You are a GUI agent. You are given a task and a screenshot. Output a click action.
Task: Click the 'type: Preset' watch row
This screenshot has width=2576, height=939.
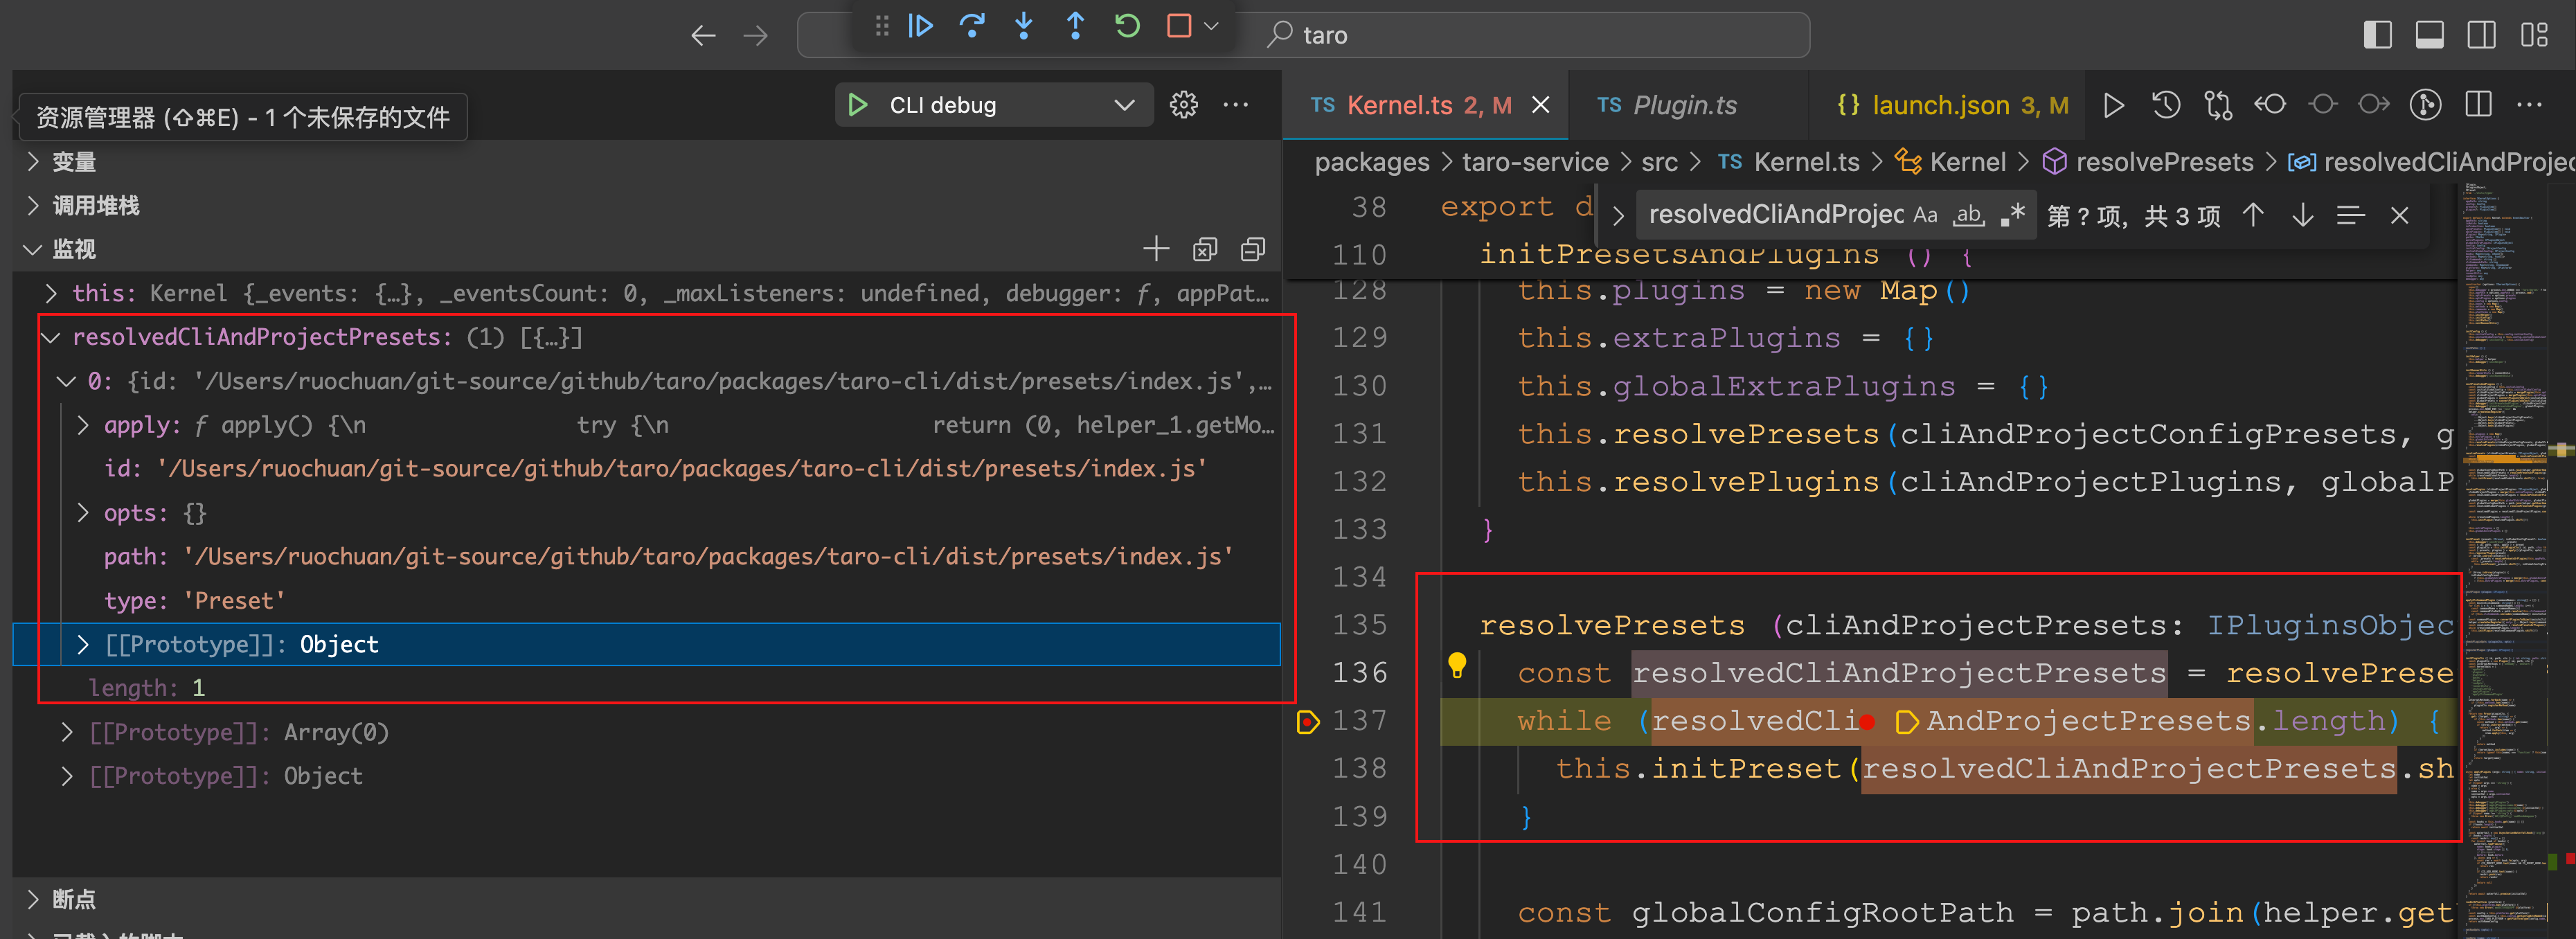646,600
